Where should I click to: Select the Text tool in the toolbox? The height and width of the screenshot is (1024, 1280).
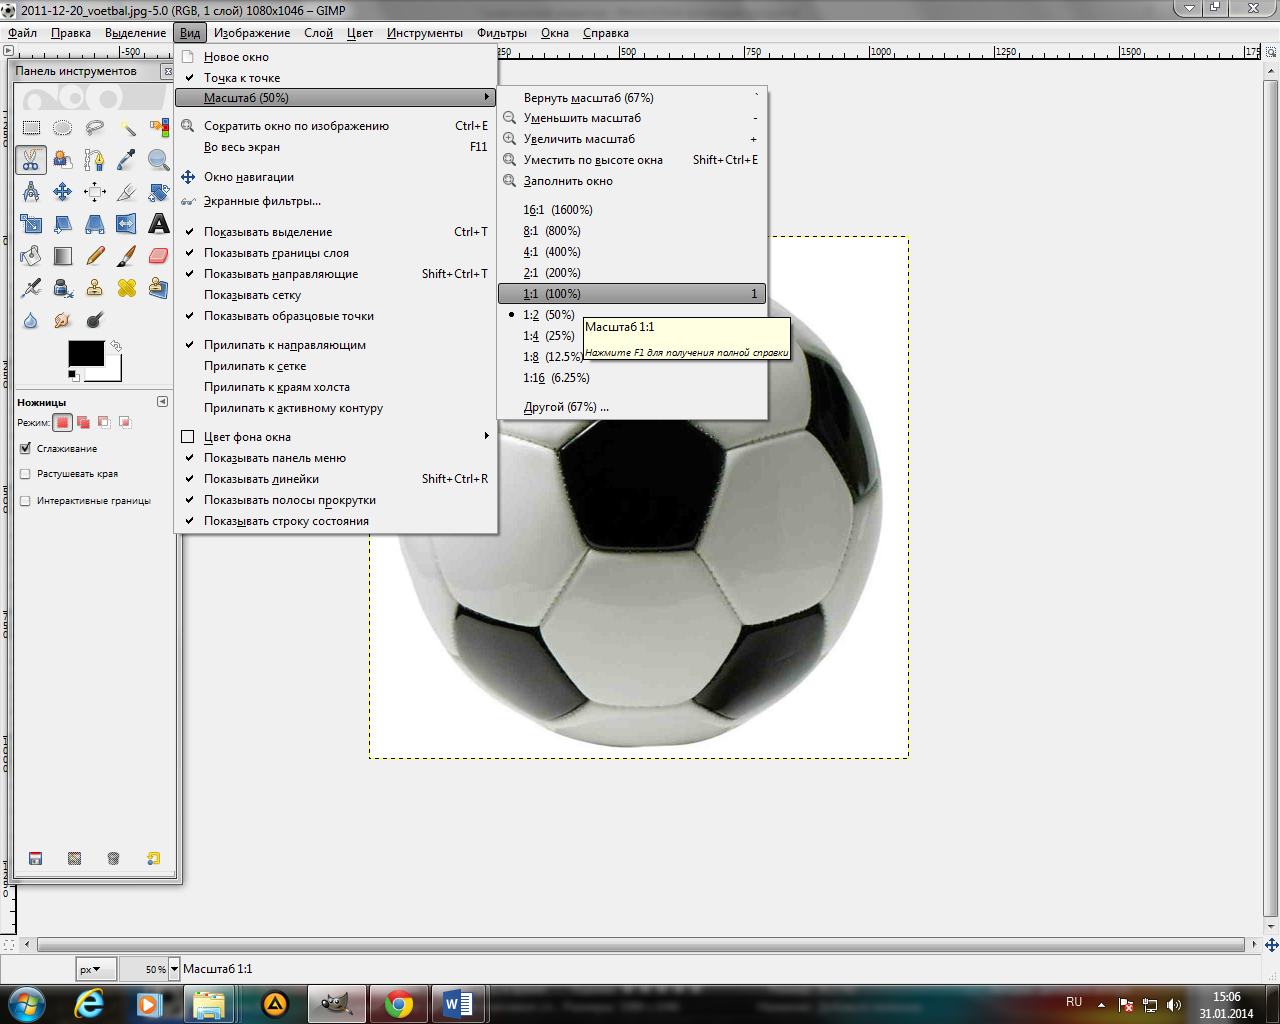[158, 224]
